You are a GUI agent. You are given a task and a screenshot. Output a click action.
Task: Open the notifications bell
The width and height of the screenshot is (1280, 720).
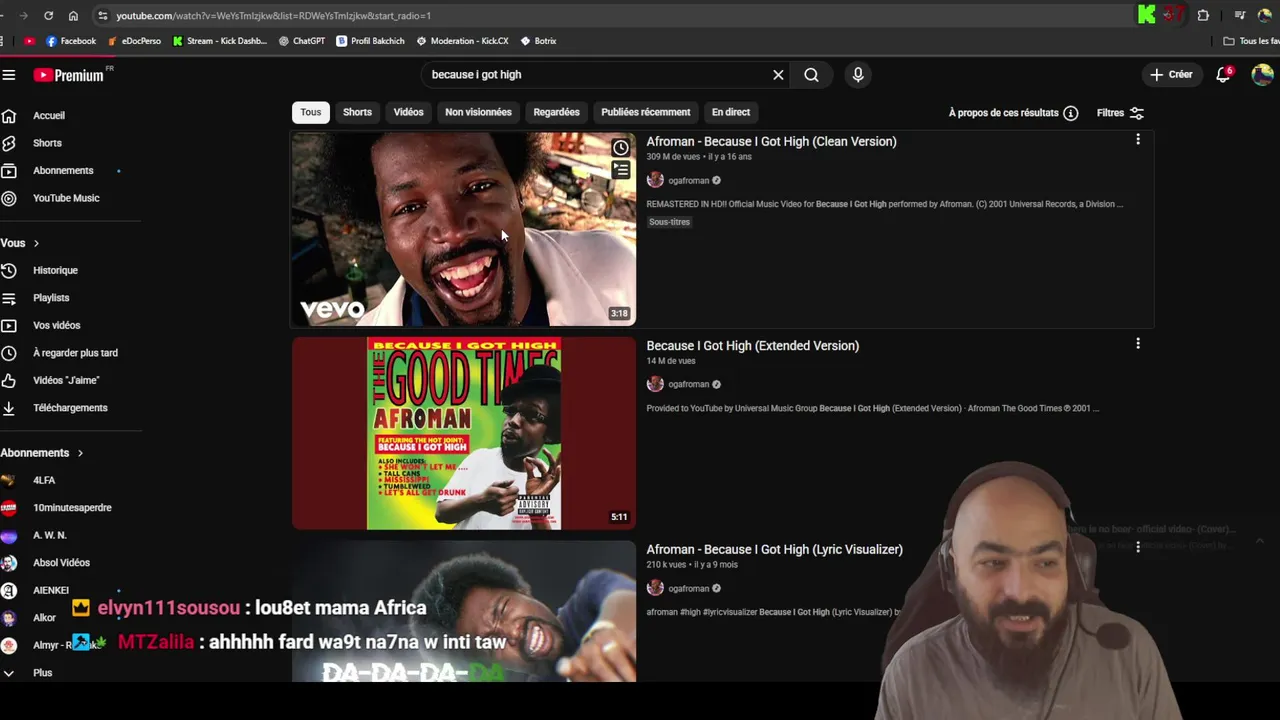[1223, 75]
